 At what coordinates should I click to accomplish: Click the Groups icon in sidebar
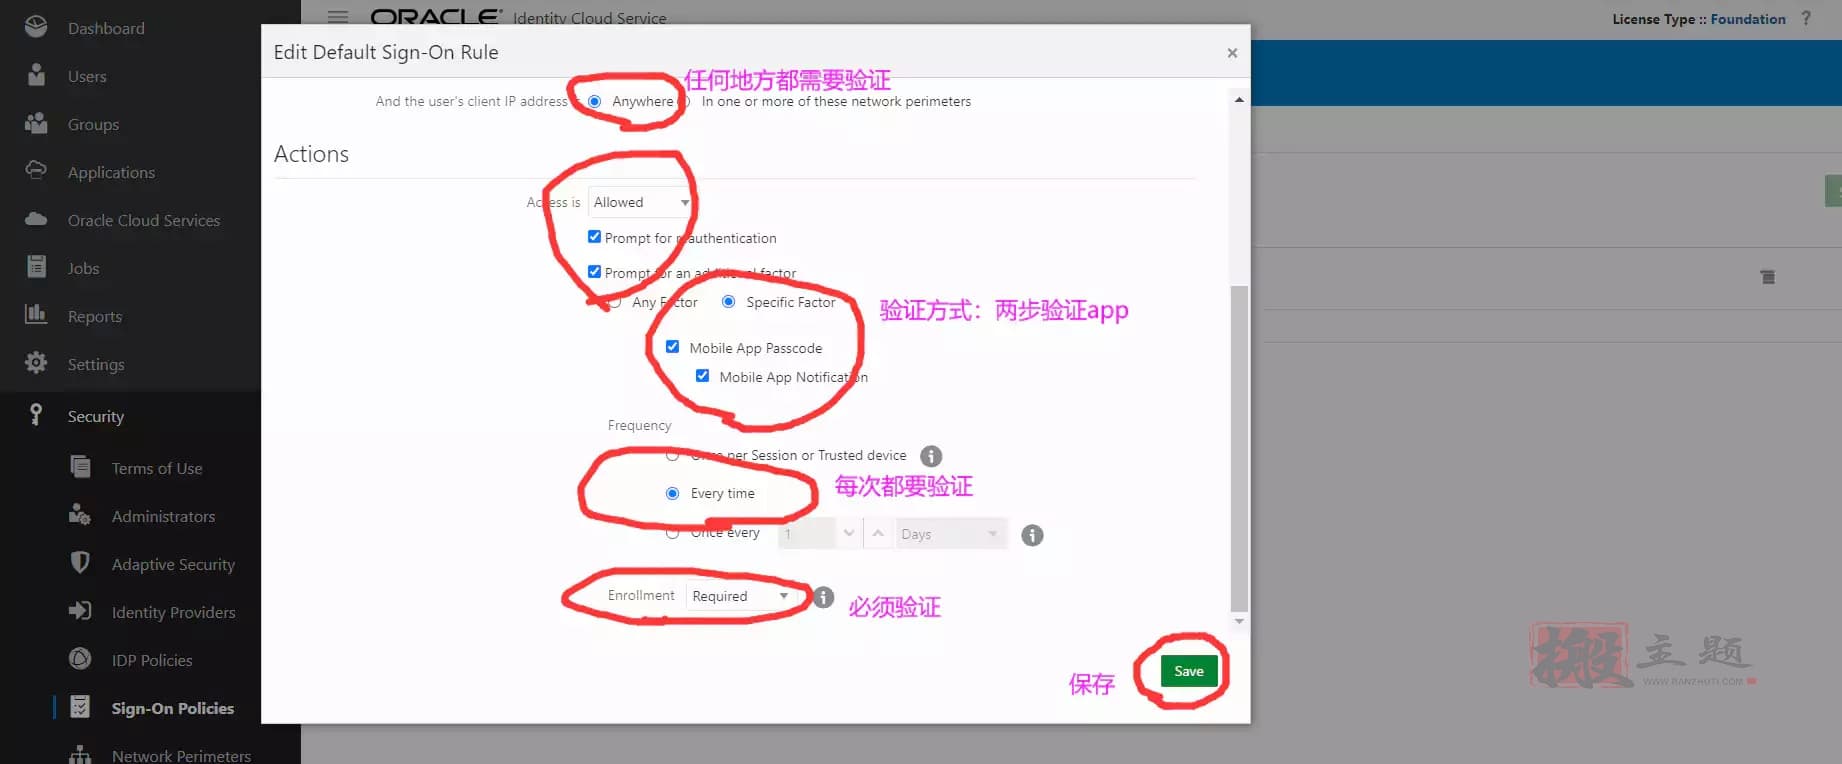click(x=36, y=123)
